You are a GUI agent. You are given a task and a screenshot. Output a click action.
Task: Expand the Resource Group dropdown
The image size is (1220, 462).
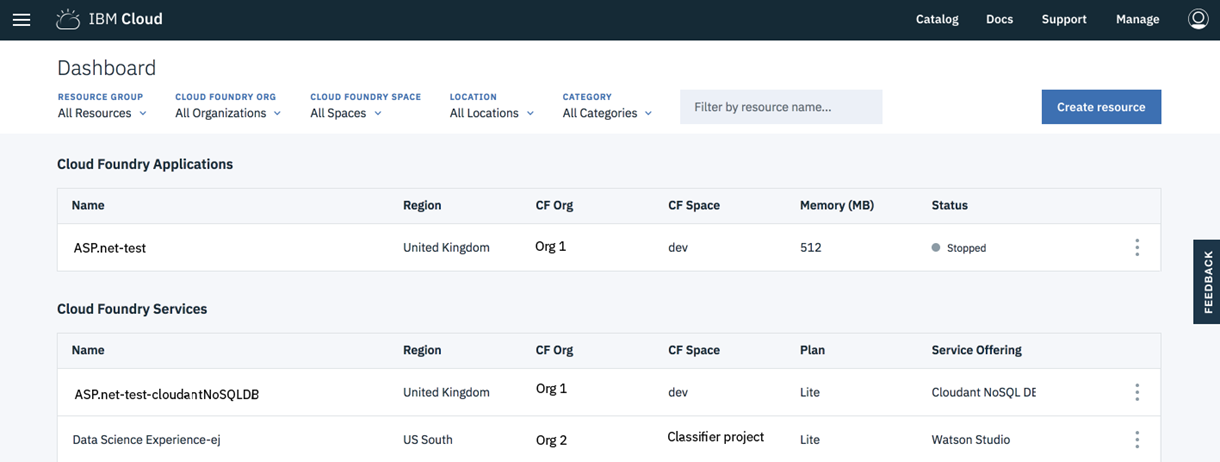102,113
